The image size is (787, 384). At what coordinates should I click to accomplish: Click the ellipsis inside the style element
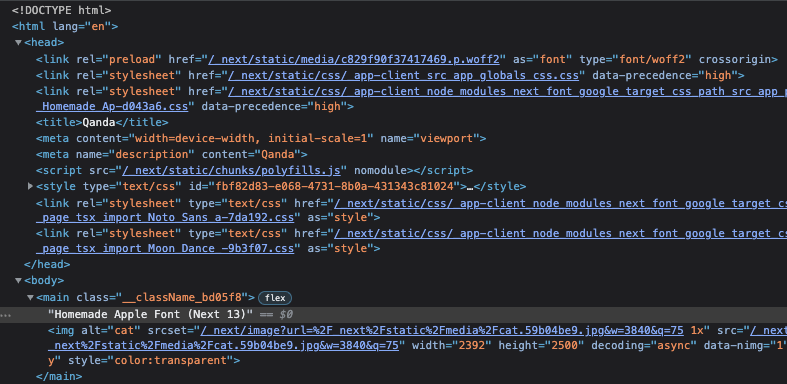click(x=470, y=187)
